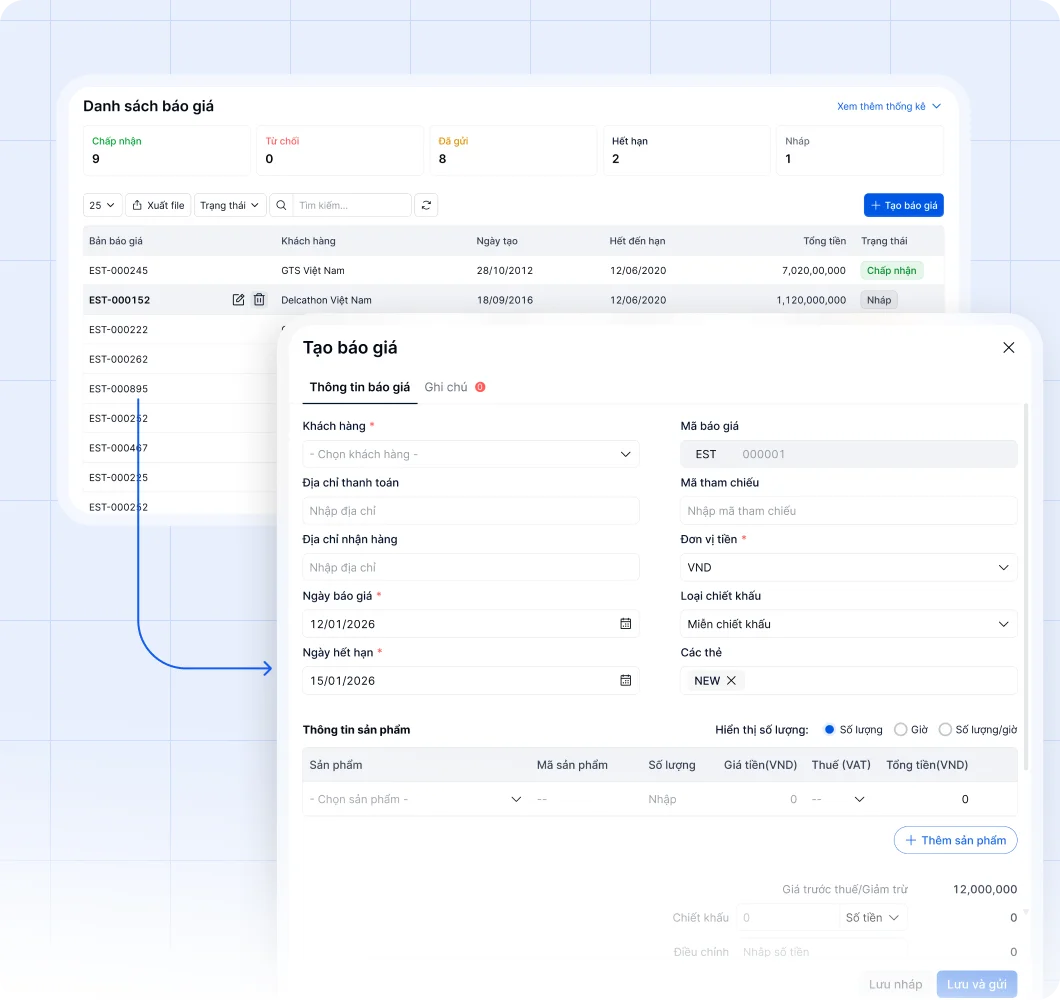Open the Thuế (VAT) dropdown in product row

point(838,799)
